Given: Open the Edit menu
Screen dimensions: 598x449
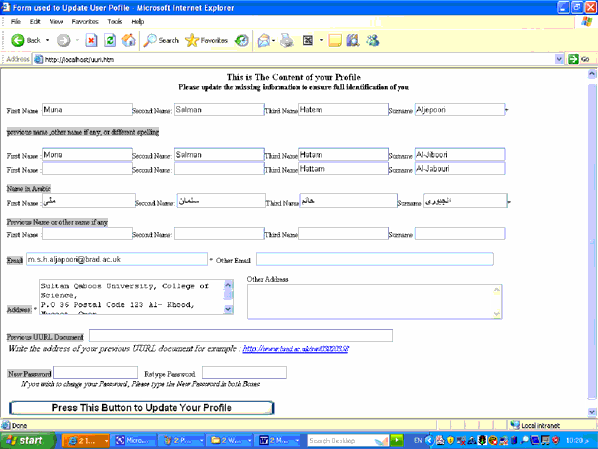Looking at the screenshot, I should coord(35,21).
